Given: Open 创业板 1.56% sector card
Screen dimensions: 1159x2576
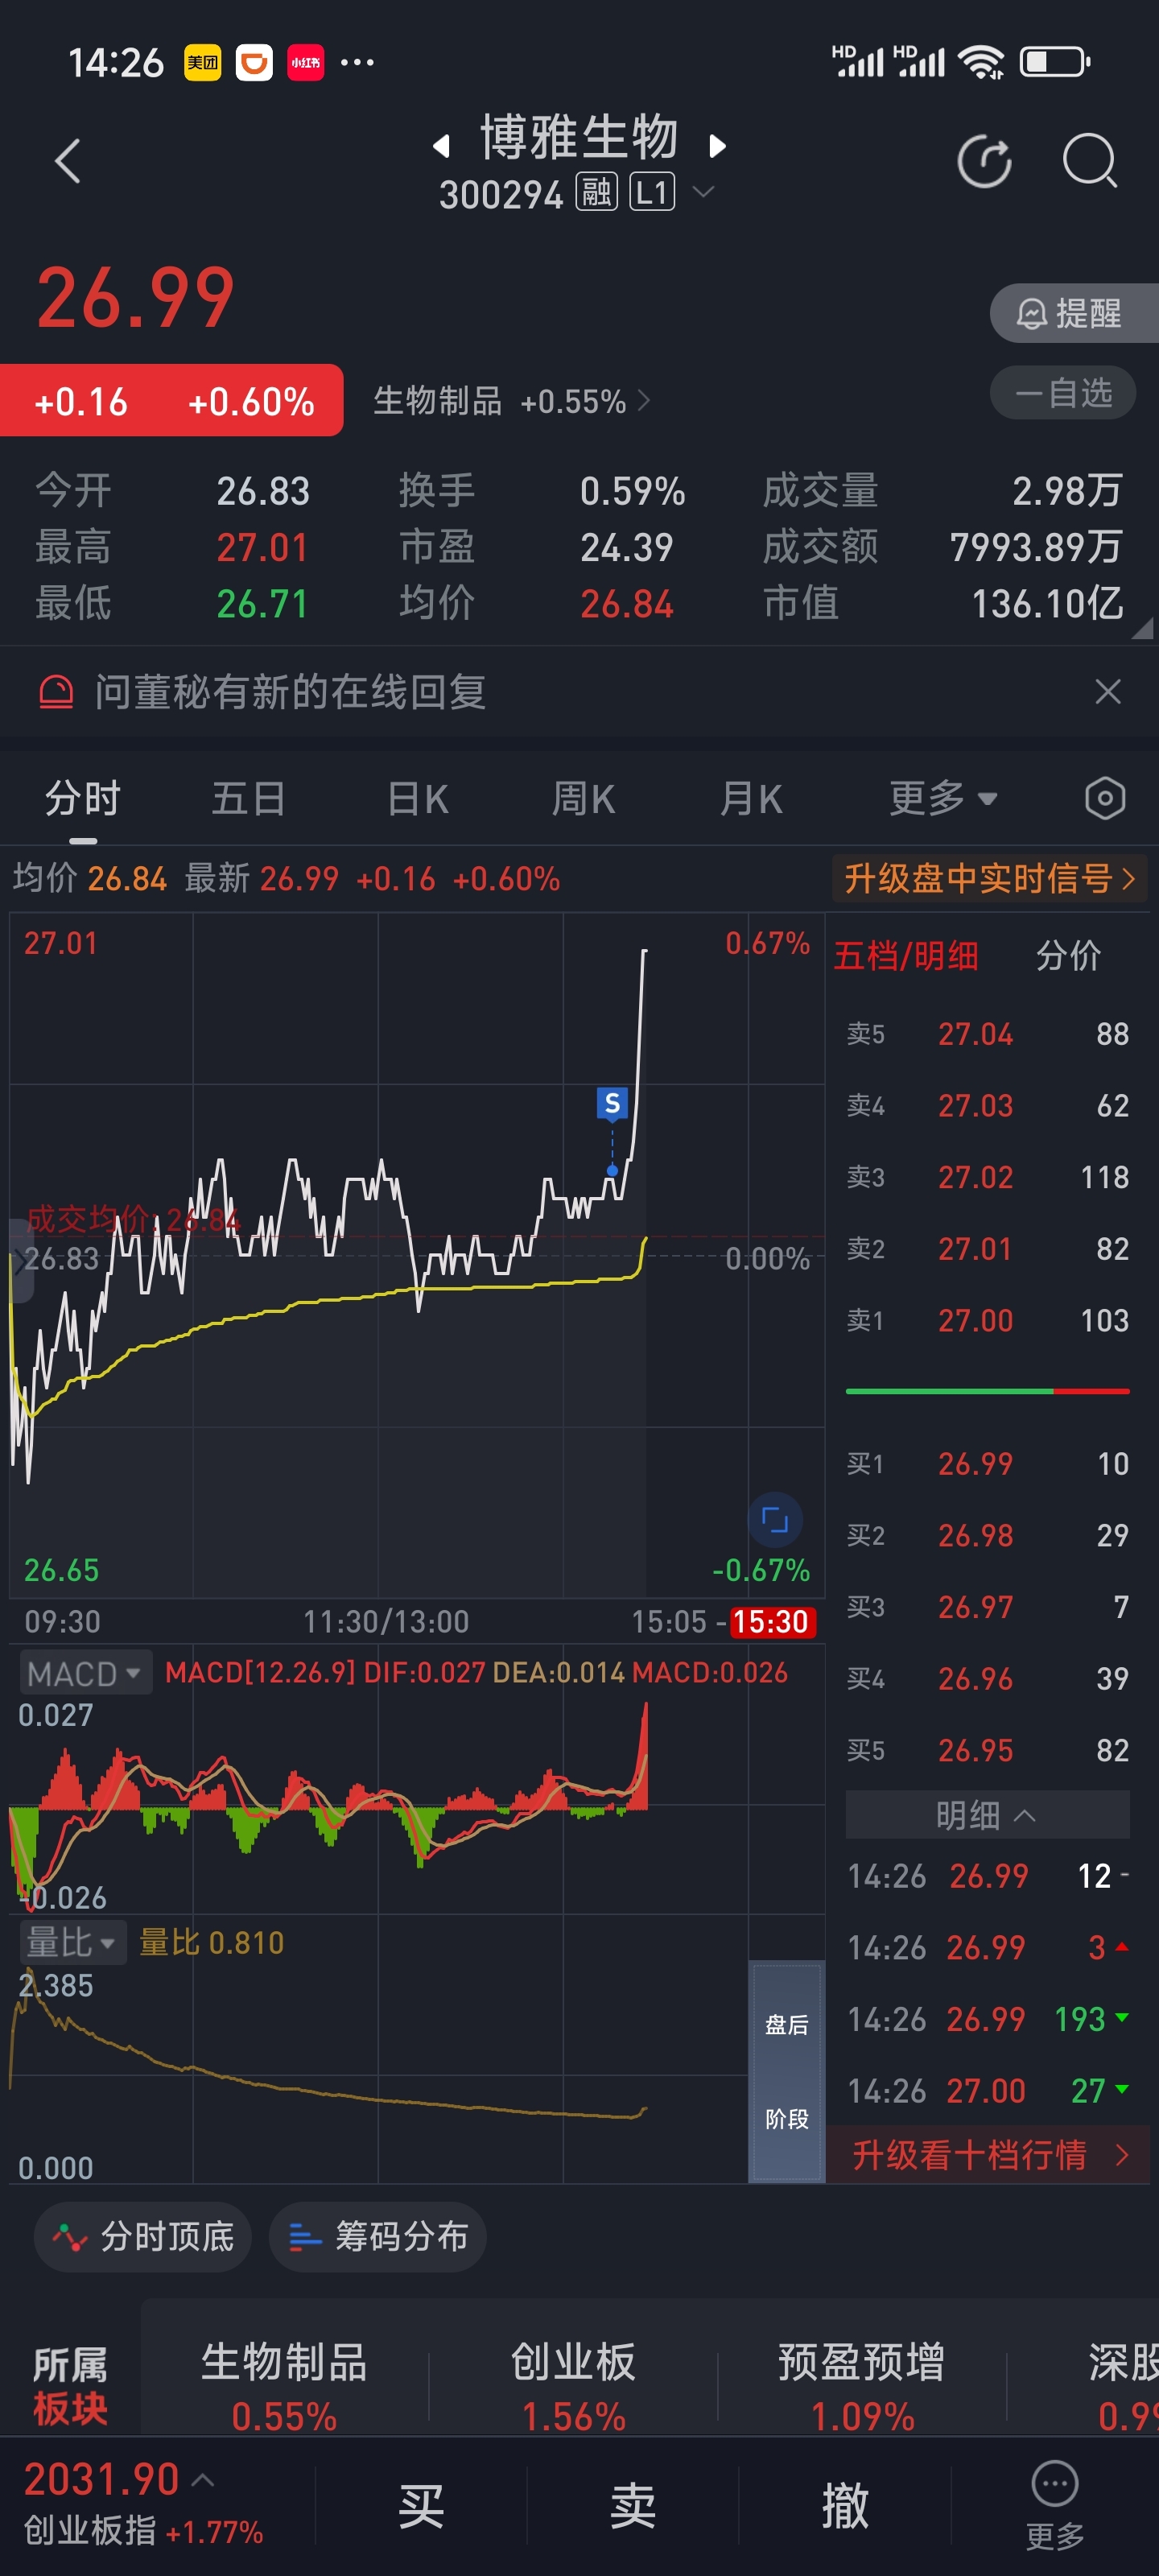Looking at the screenshot, I should click(x=573, y=2386).
